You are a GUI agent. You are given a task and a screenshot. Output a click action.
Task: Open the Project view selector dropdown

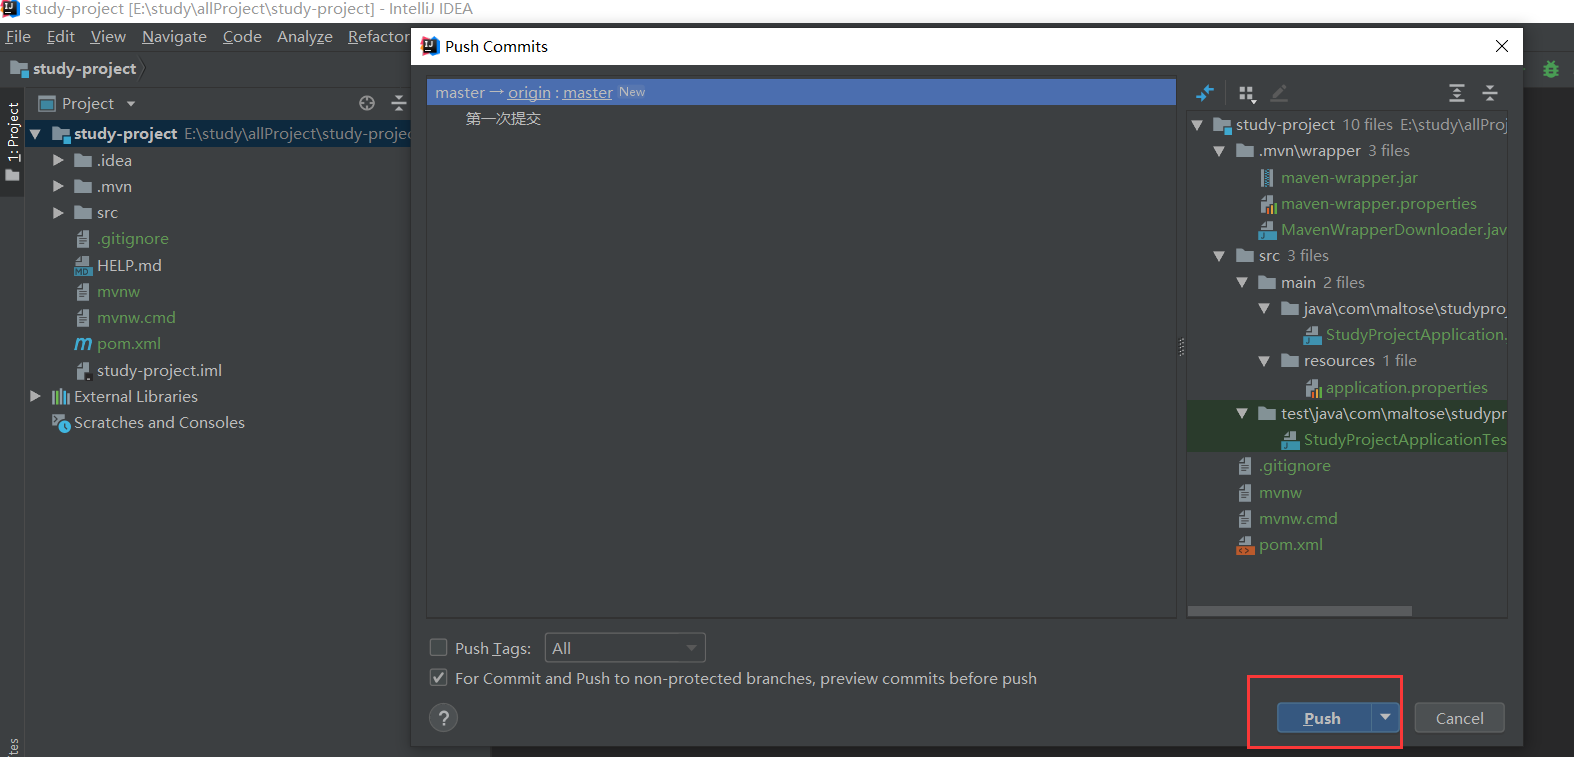131,104
